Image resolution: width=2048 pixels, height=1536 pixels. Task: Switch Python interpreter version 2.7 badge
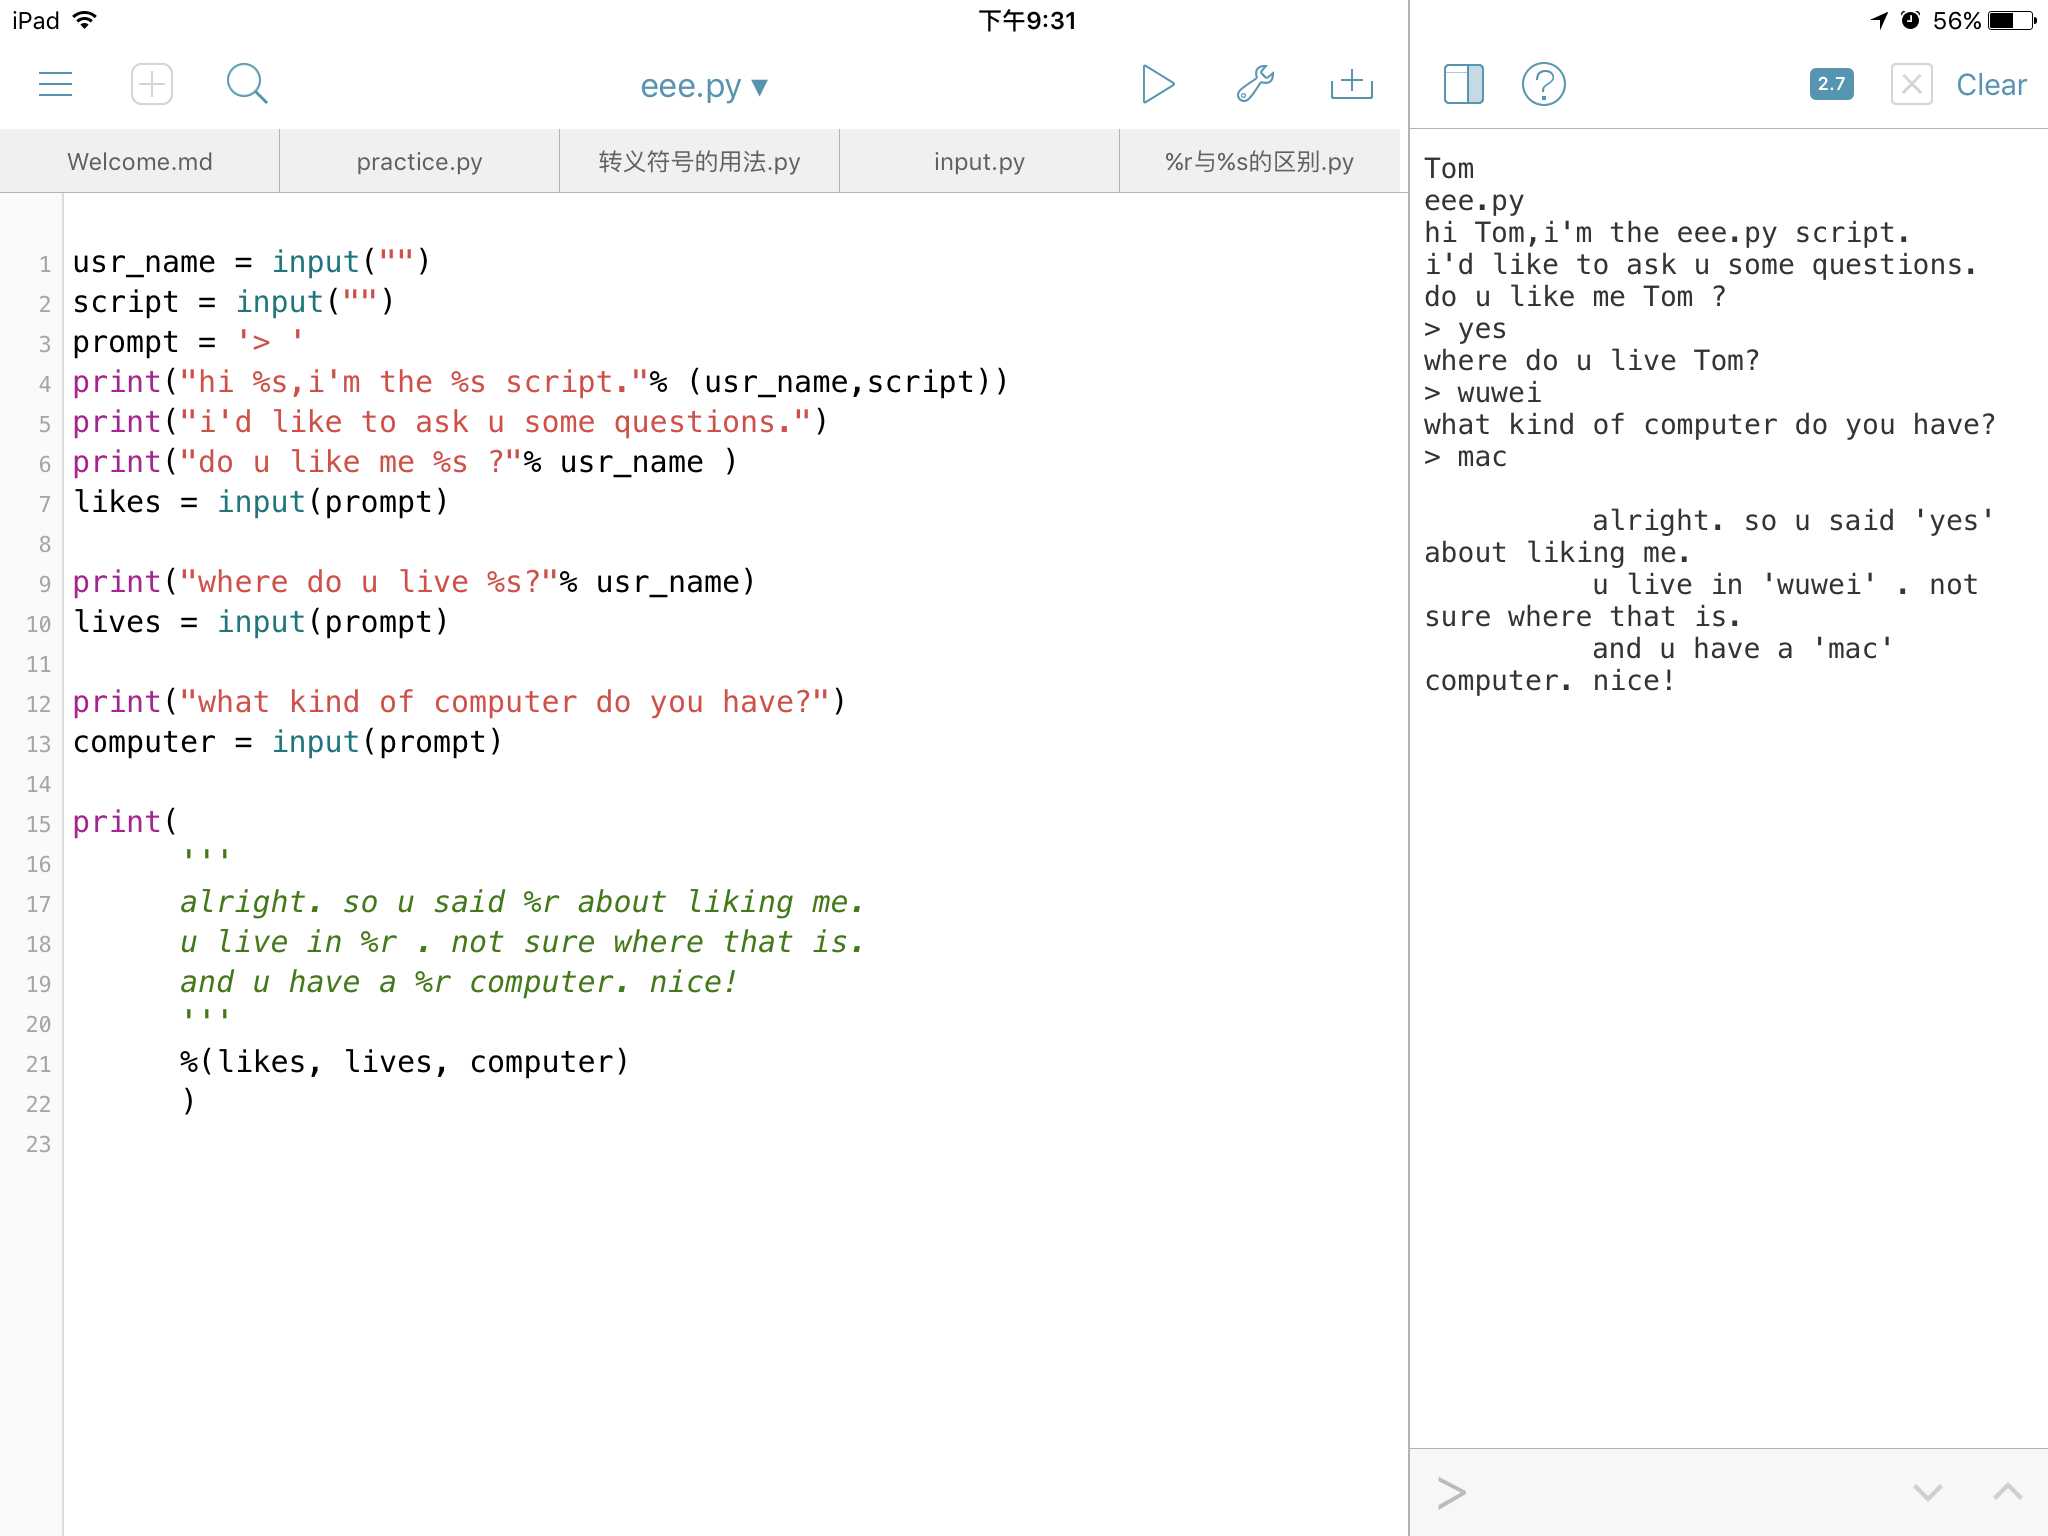(x=1831, y=84)
